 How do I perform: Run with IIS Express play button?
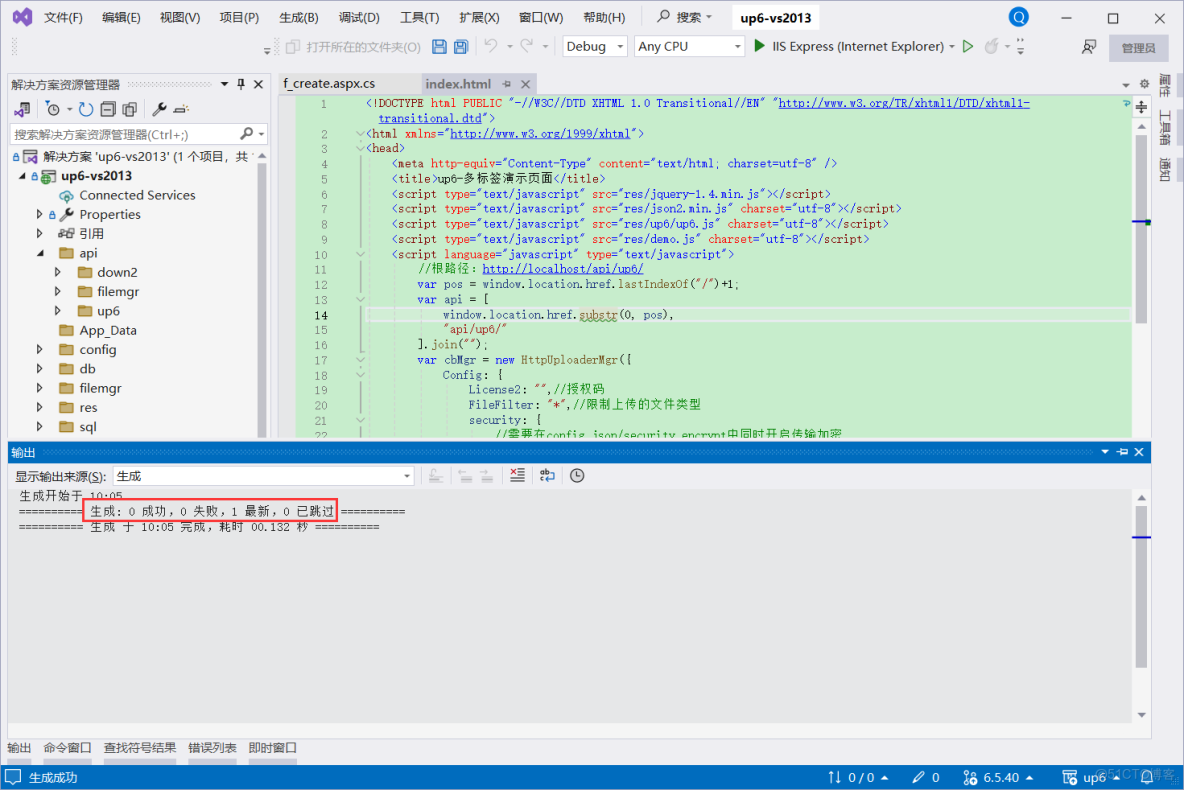[x=758, y=46]
